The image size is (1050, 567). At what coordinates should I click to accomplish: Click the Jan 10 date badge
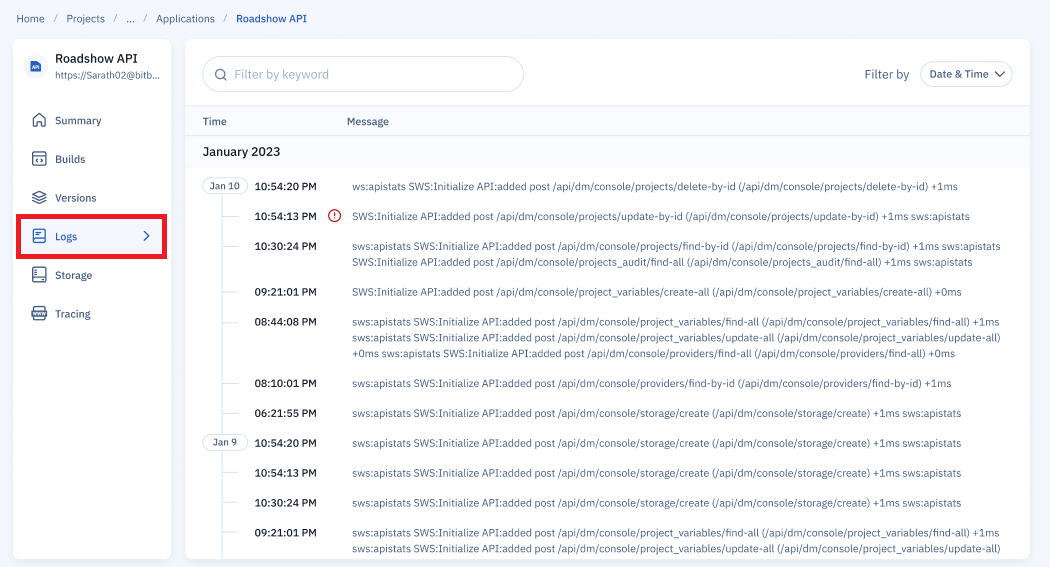click(x=224, y=186)
